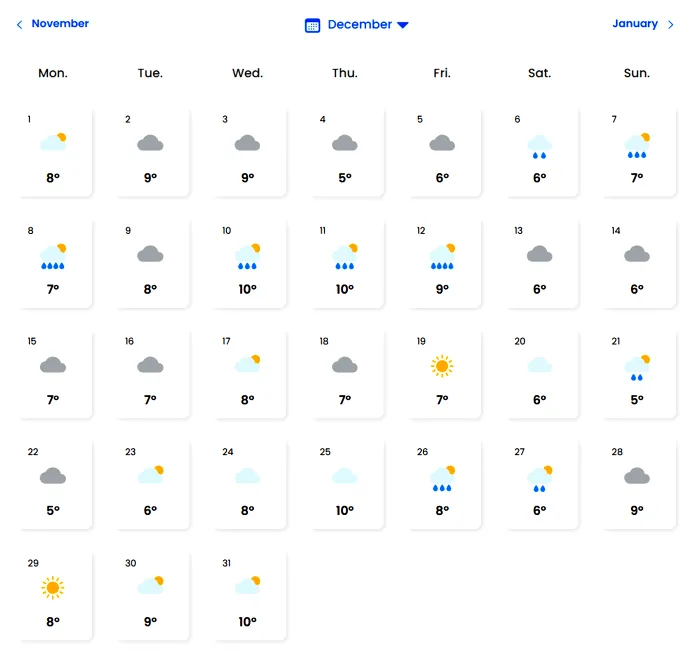Viewport: 700px width, 652px height.
Task: Select the December 10 day card
Action: pos(248,262)
